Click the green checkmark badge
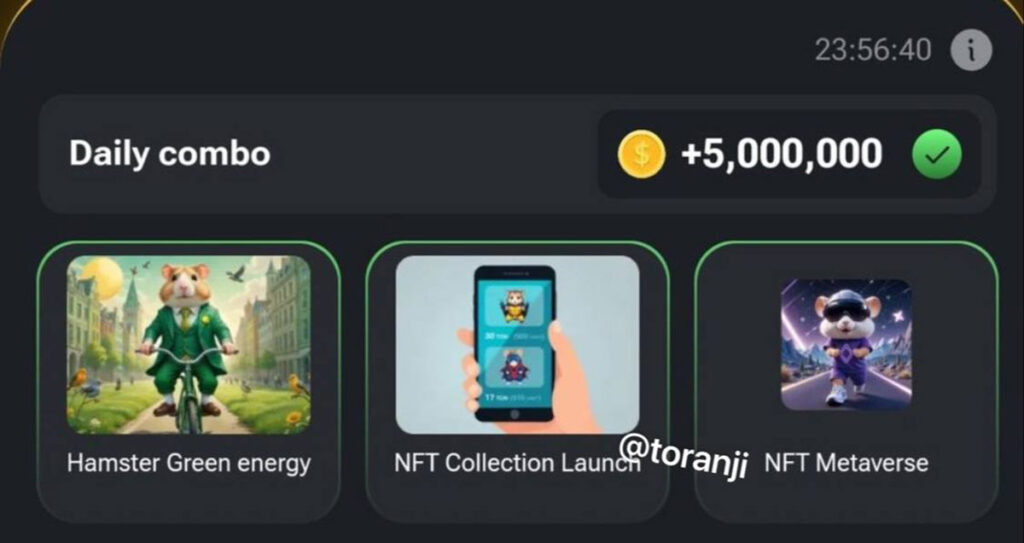Image resolution: width=1024 pixels, height=543 pixels. pyautogui.click(x=936, y=154)
